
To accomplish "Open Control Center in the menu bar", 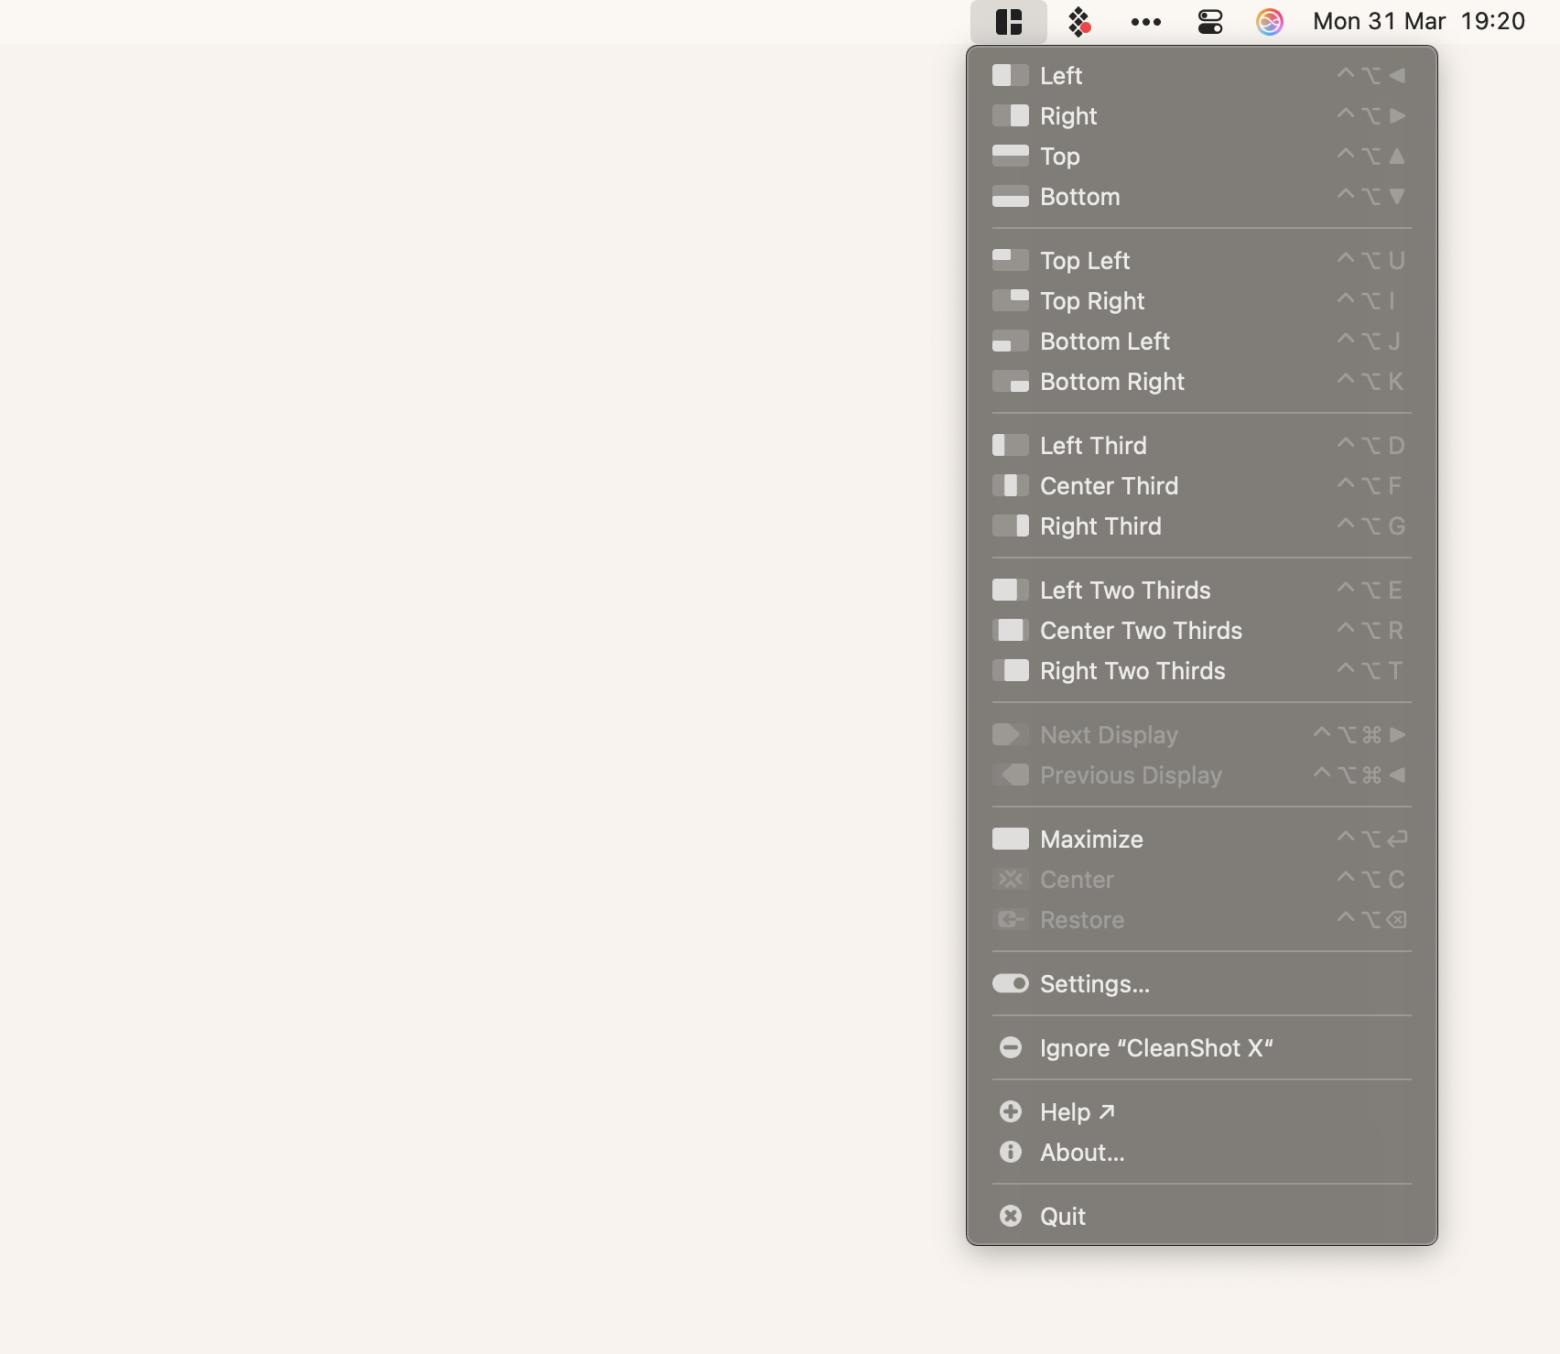I will coord(1210,22).
